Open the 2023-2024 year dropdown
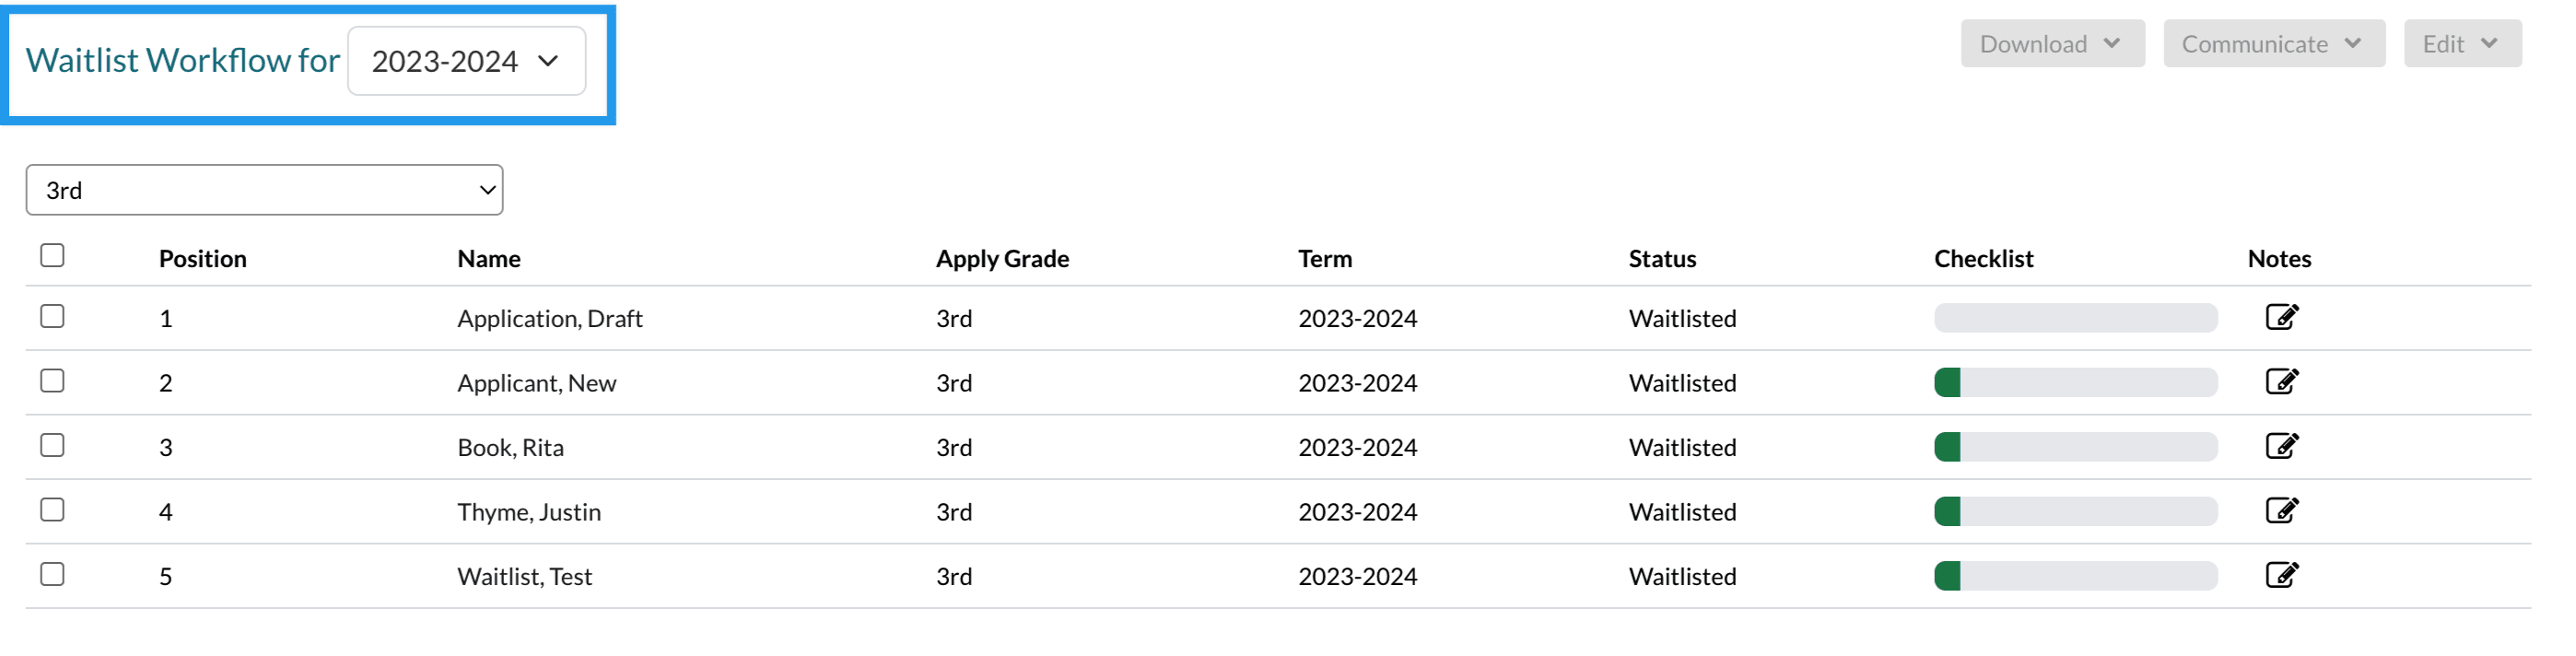 (x=466, y=61)
